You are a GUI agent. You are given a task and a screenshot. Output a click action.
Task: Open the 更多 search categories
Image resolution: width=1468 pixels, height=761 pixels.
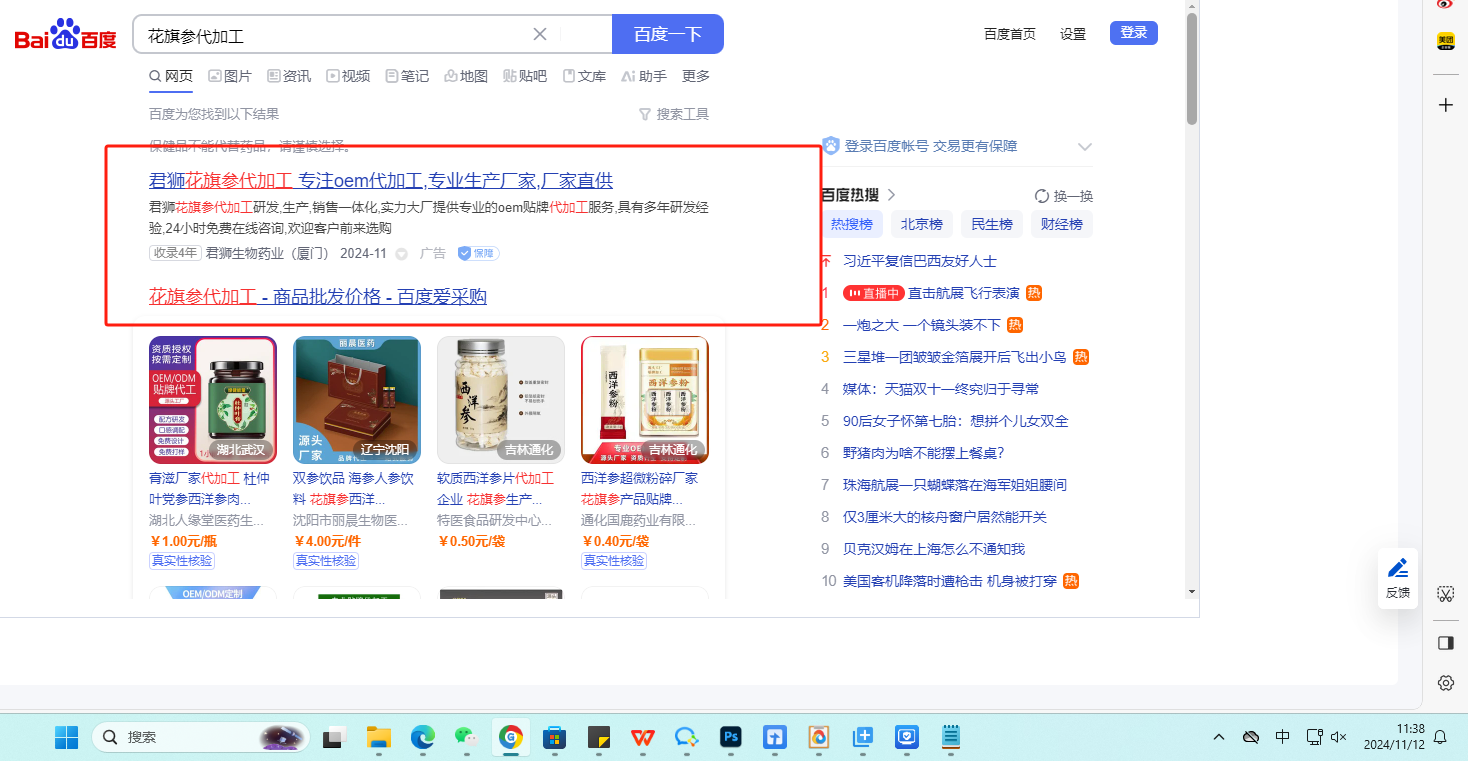pos(696,76)
